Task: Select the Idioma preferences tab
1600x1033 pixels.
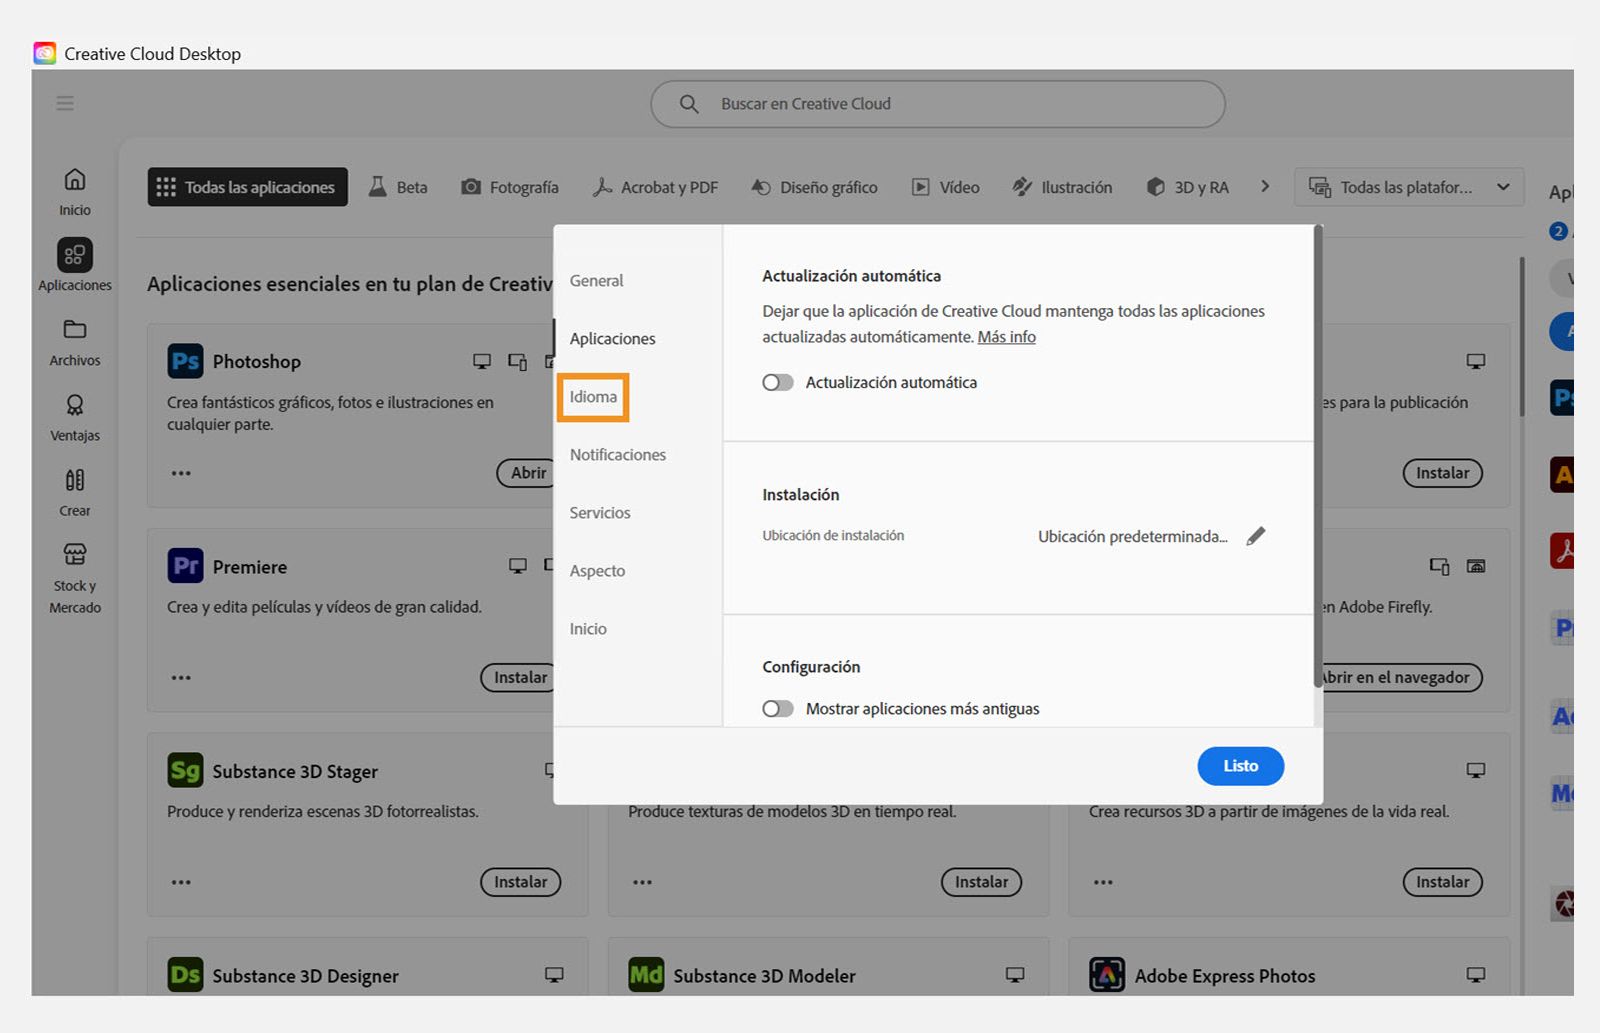Action: point(593,397)
